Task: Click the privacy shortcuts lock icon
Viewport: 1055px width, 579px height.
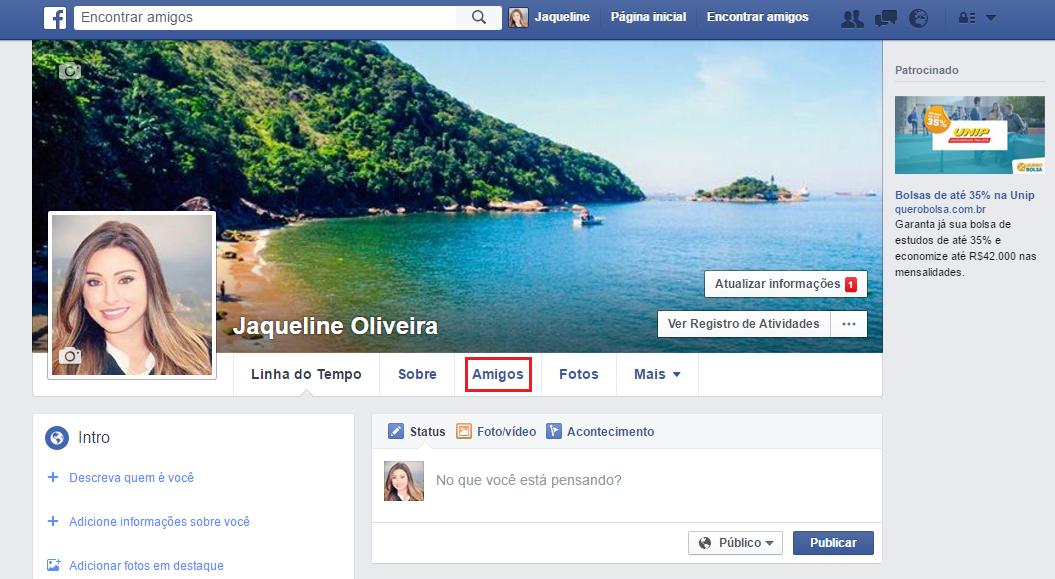Action: (967, 17)
